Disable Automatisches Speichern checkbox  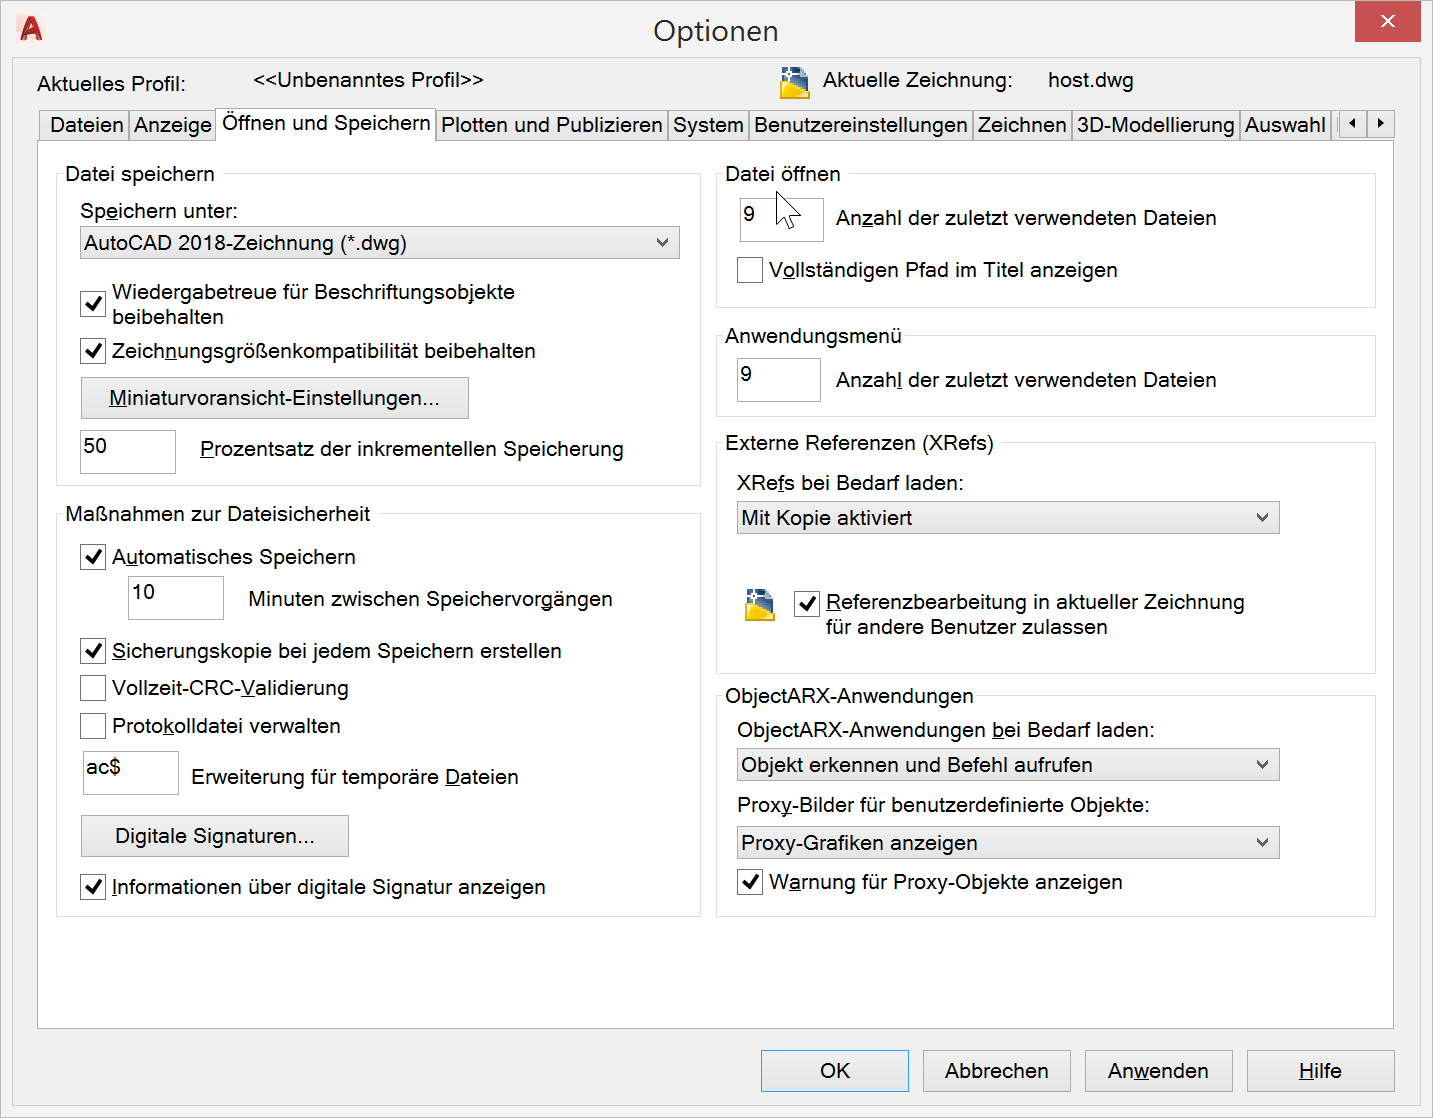(93, 557)
